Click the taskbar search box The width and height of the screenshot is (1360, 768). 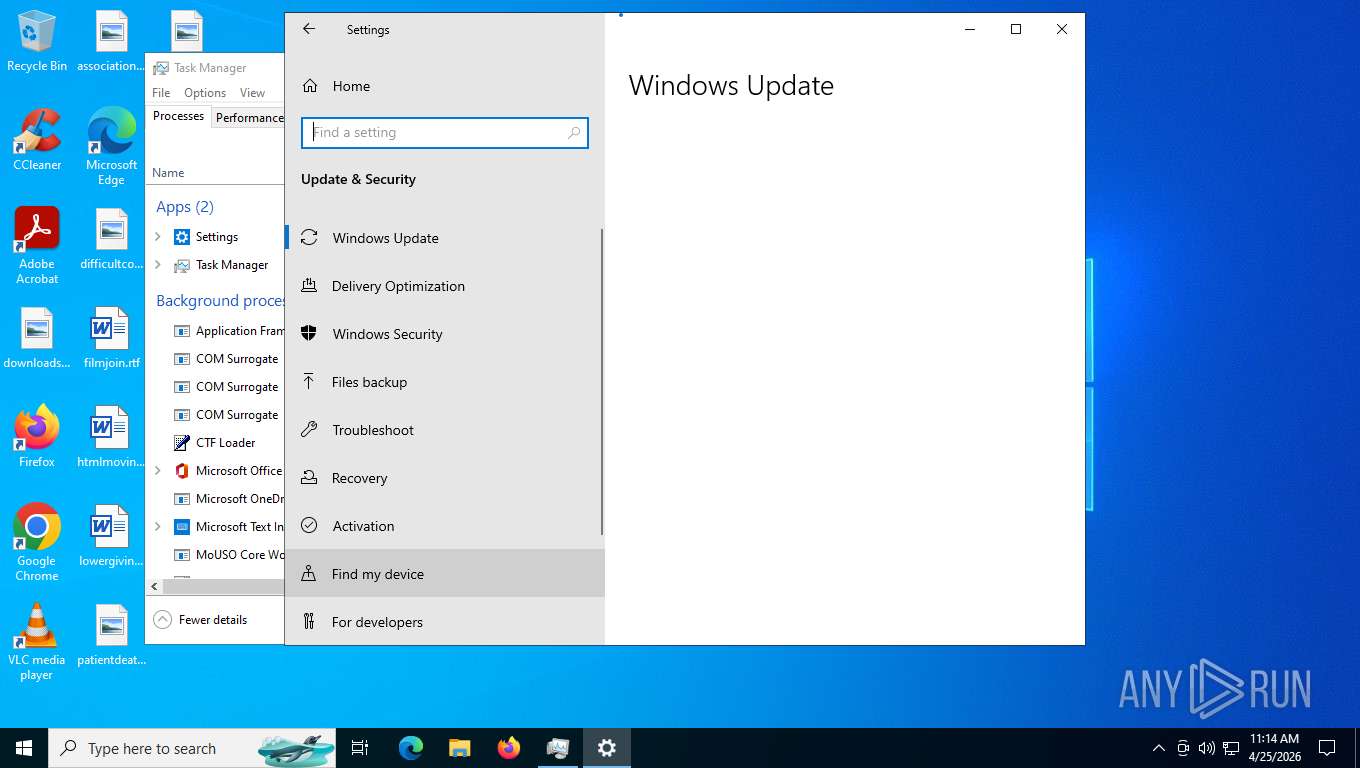[193, 748]
